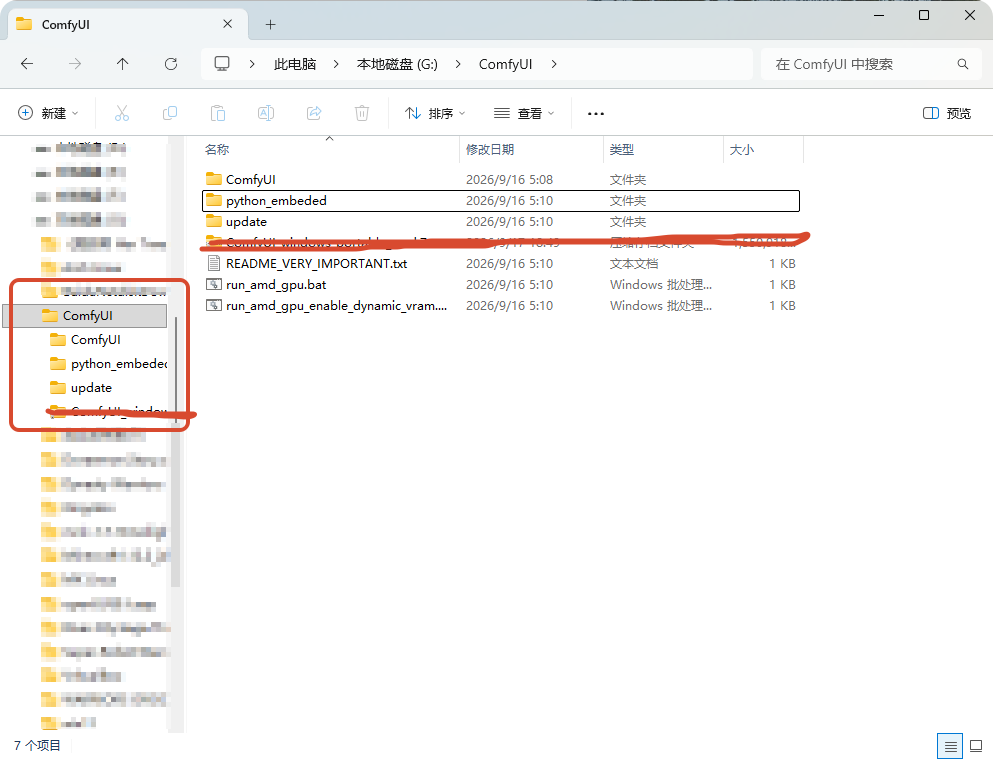This screenshot has height=759, width=993.
Task: Select the ComfyUI tab title
Action: coord(66,25)
